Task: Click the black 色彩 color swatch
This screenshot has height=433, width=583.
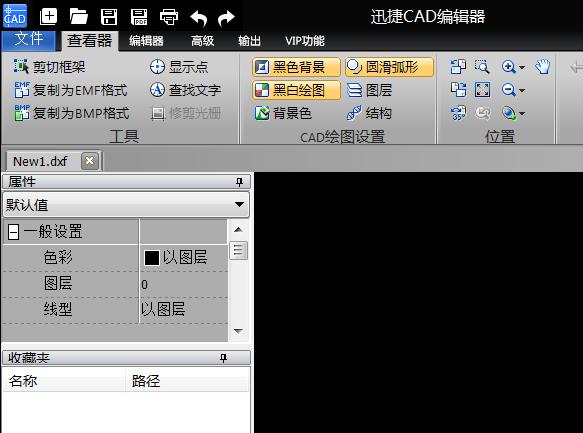Action: click(x=152, y=258)
